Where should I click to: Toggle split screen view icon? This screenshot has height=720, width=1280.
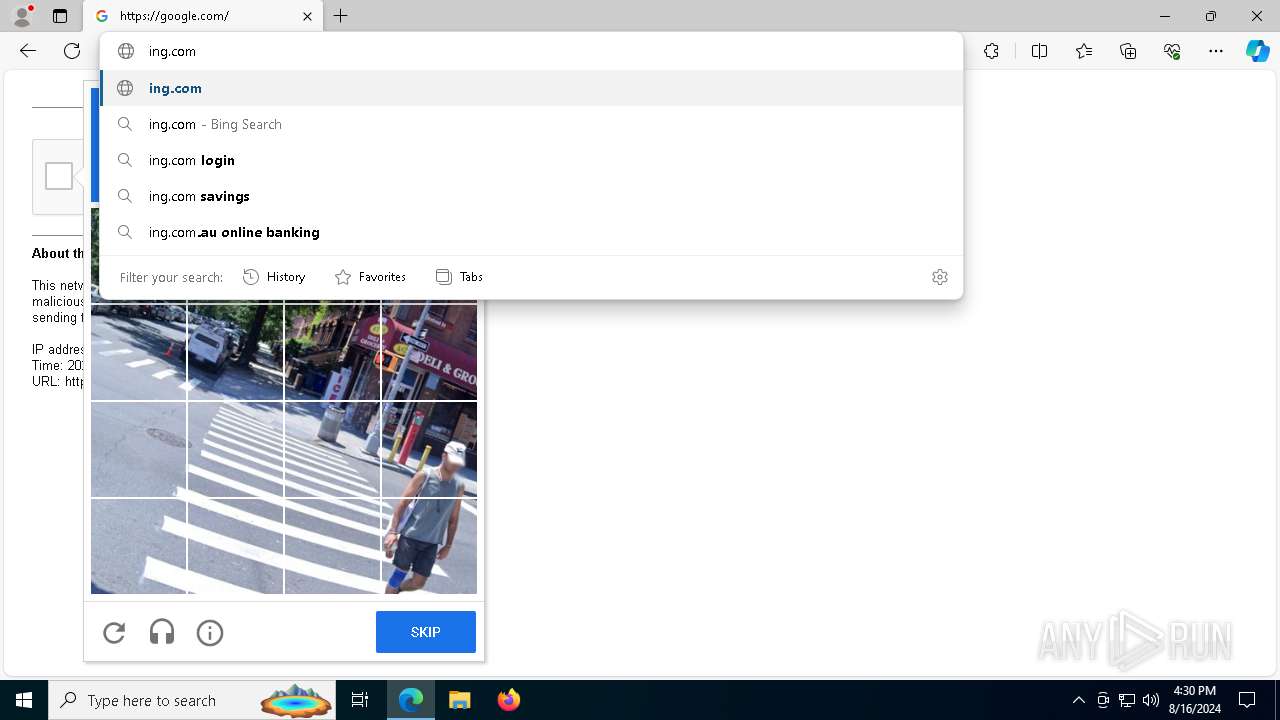1039,51
